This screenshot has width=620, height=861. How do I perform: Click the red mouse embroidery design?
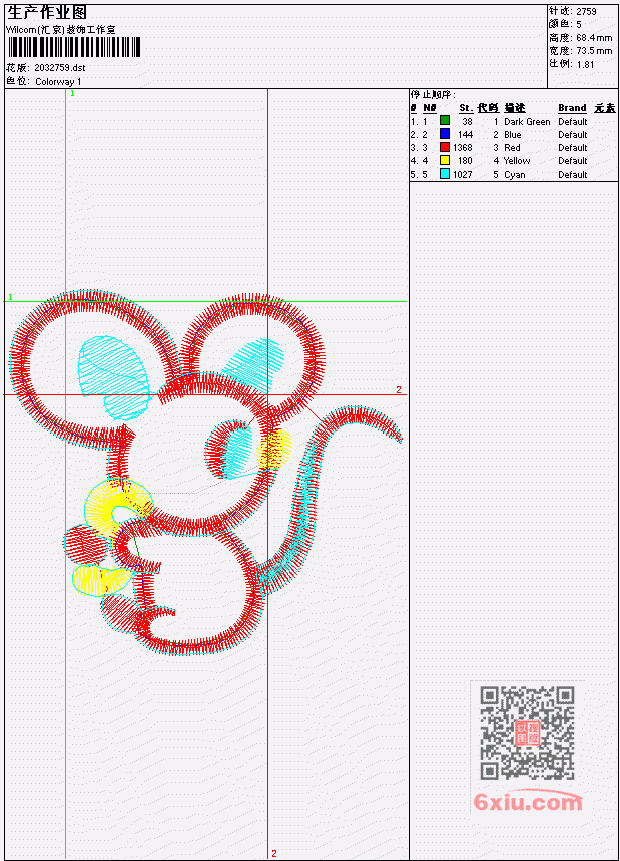coord(205,472)
